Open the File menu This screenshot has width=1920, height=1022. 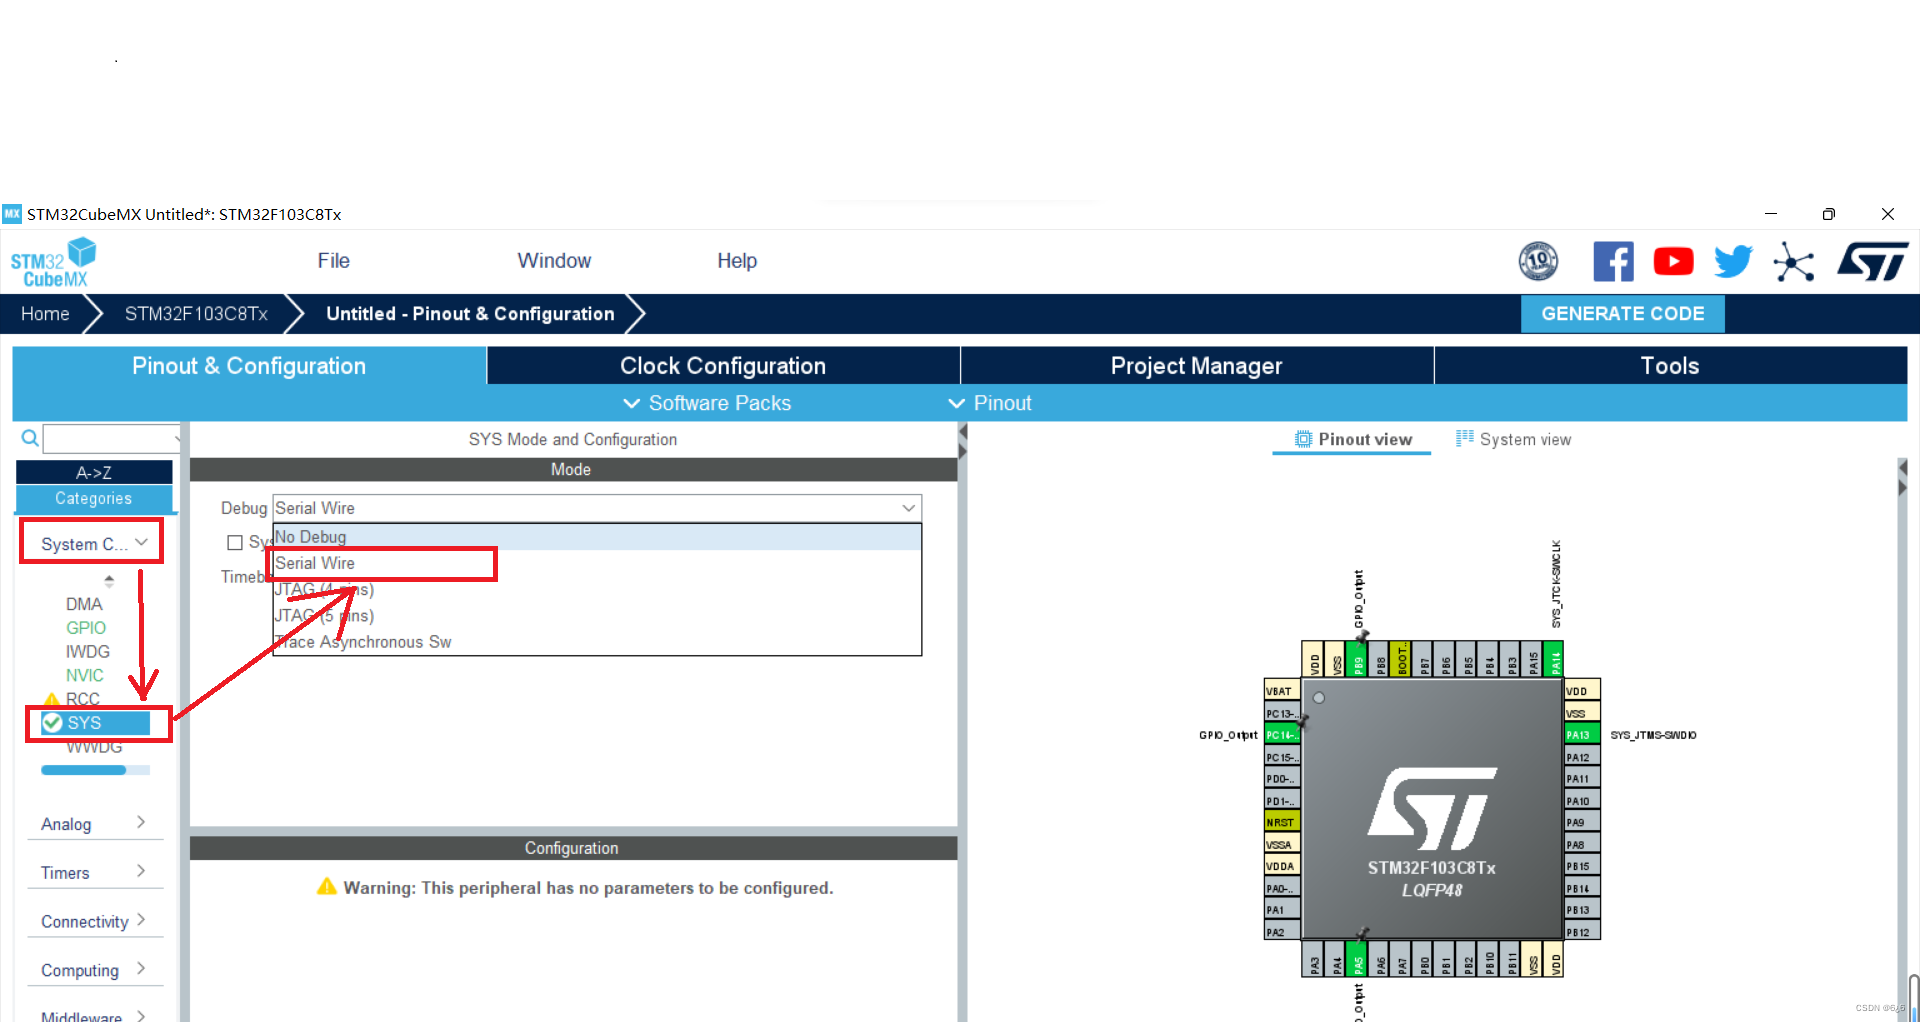333,261
